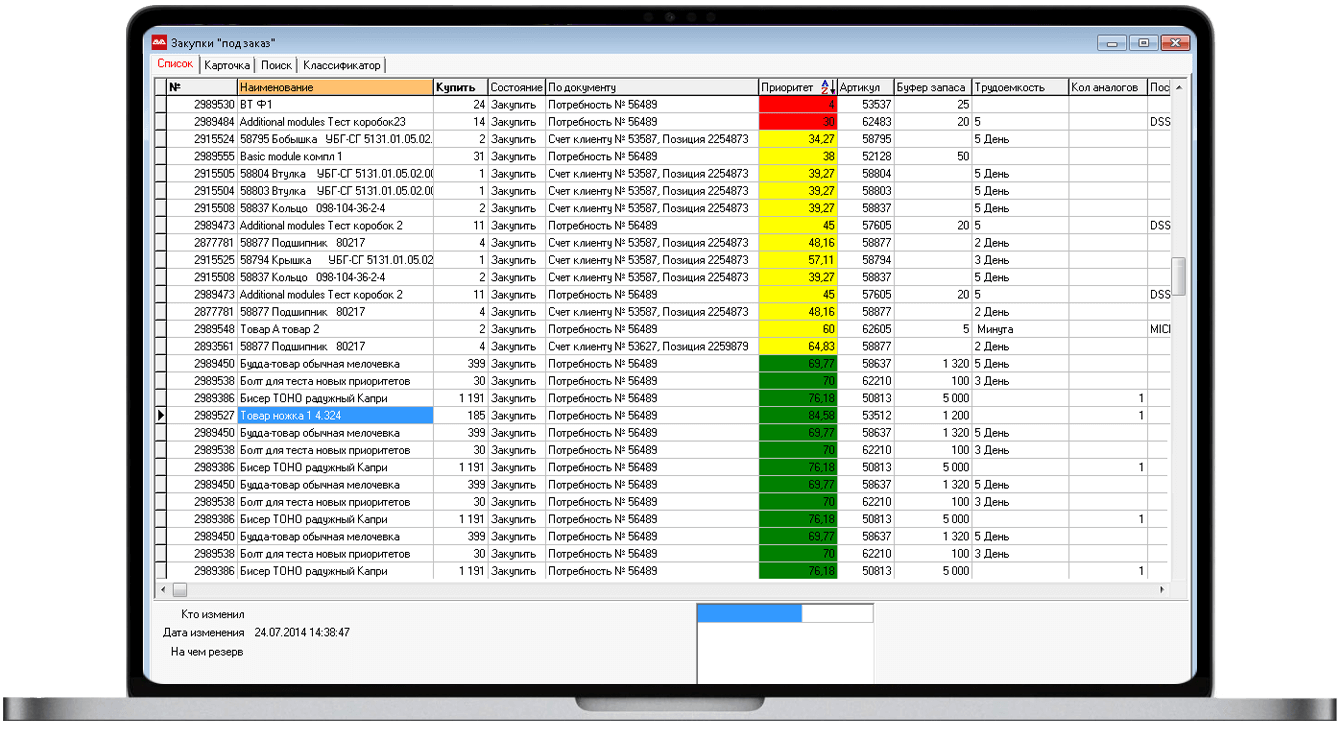The image size is (1343, 740).
Task: Minimize the Закупки window
Action: point(1112,43)
